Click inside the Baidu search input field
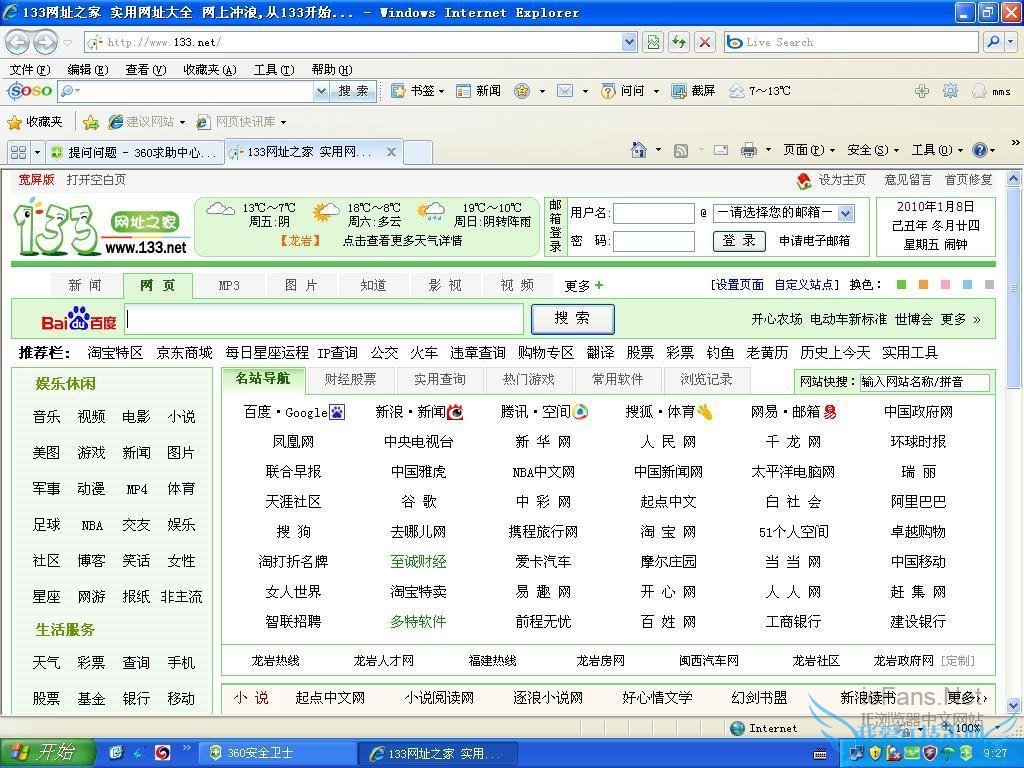Viewport: 1024px width, 768px height. [x=325, y=321]
